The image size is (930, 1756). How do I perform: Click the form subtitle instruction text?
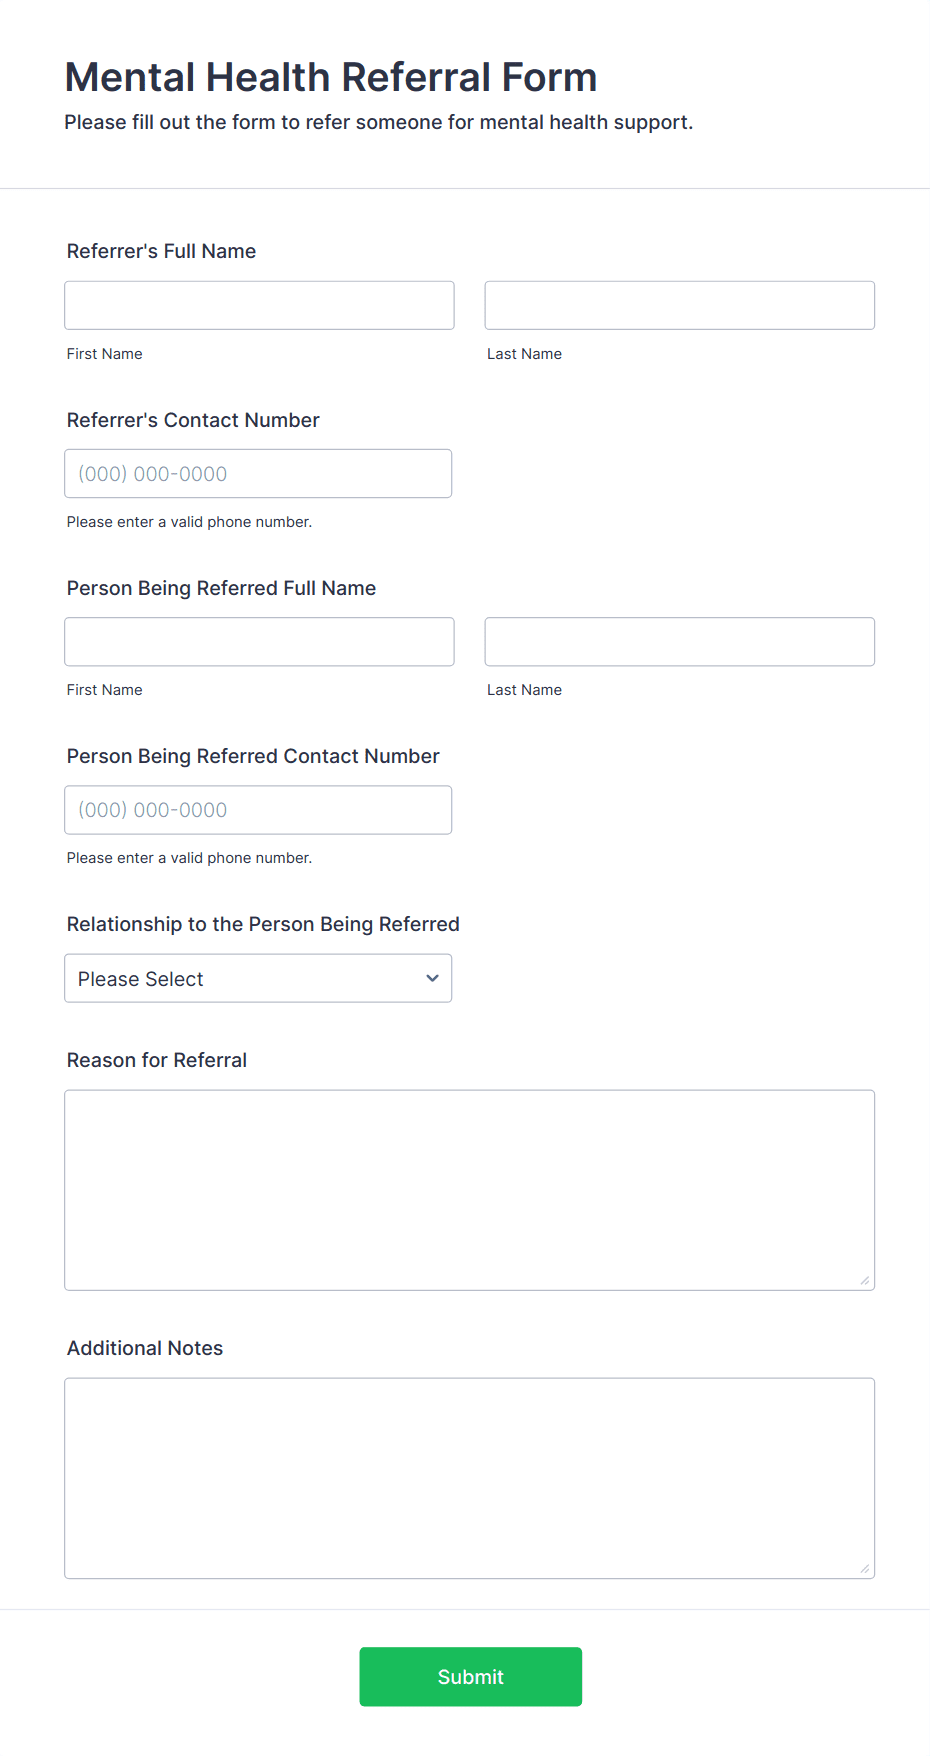(x=379, y=122)
